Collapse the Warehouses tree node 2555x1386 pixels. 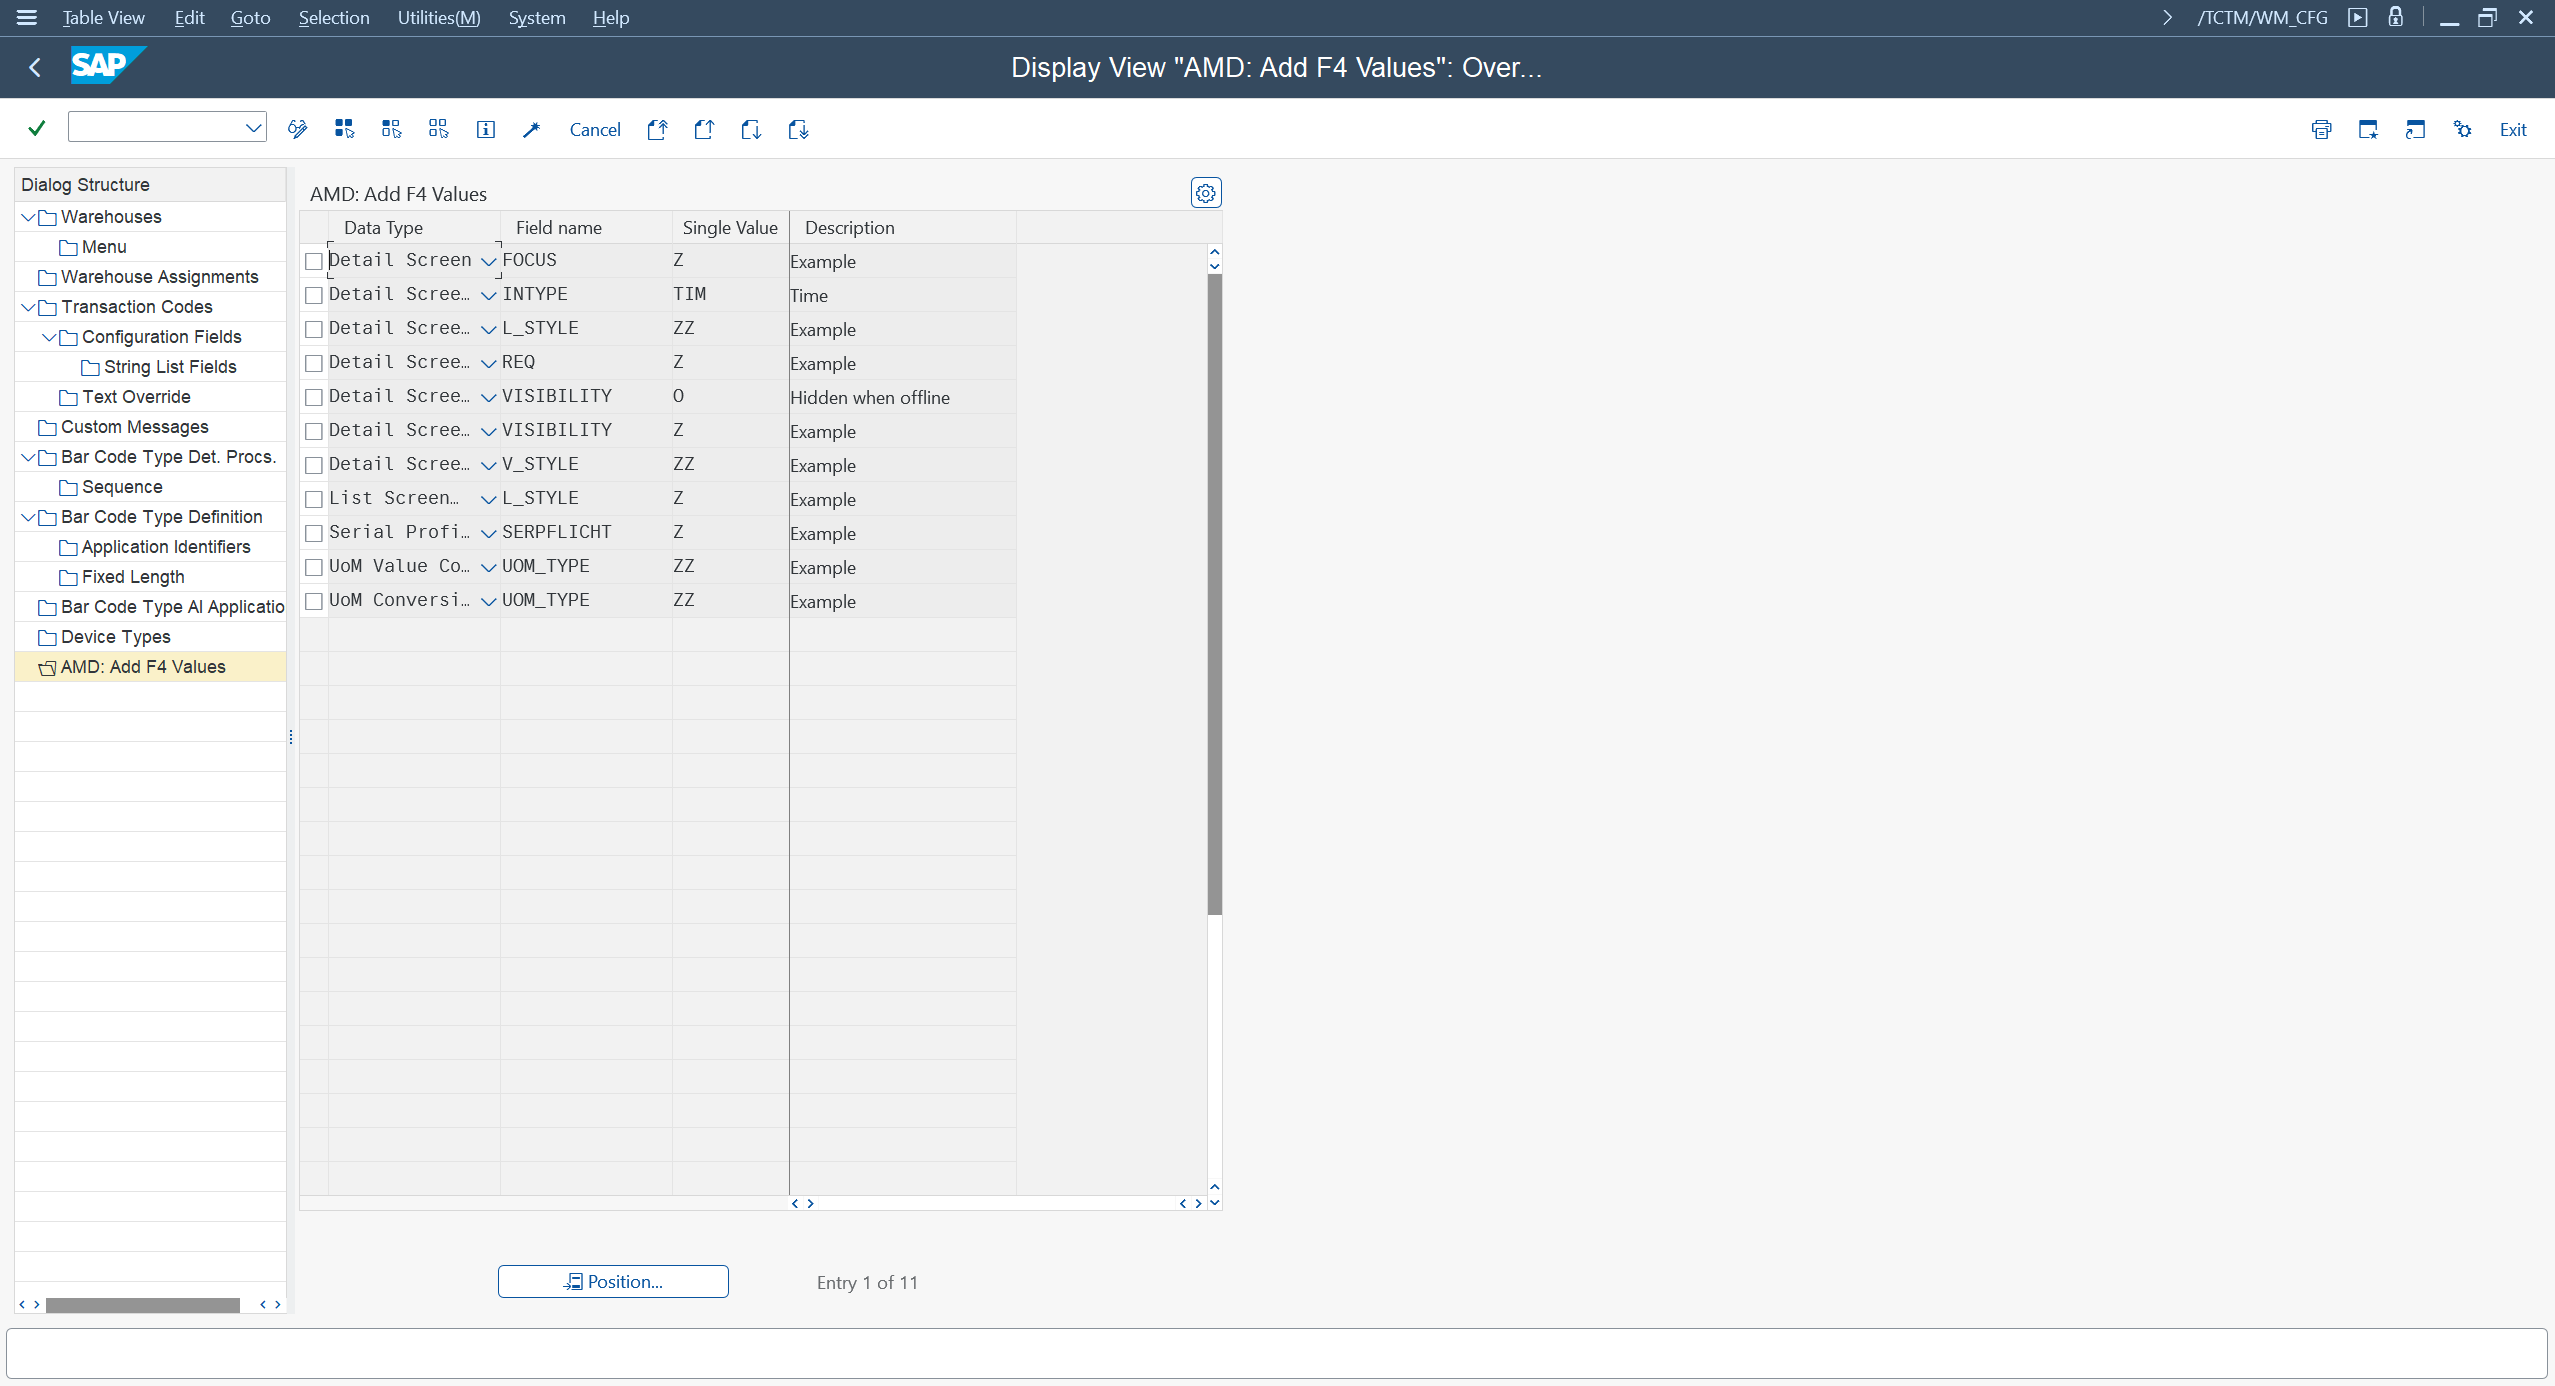28,217
